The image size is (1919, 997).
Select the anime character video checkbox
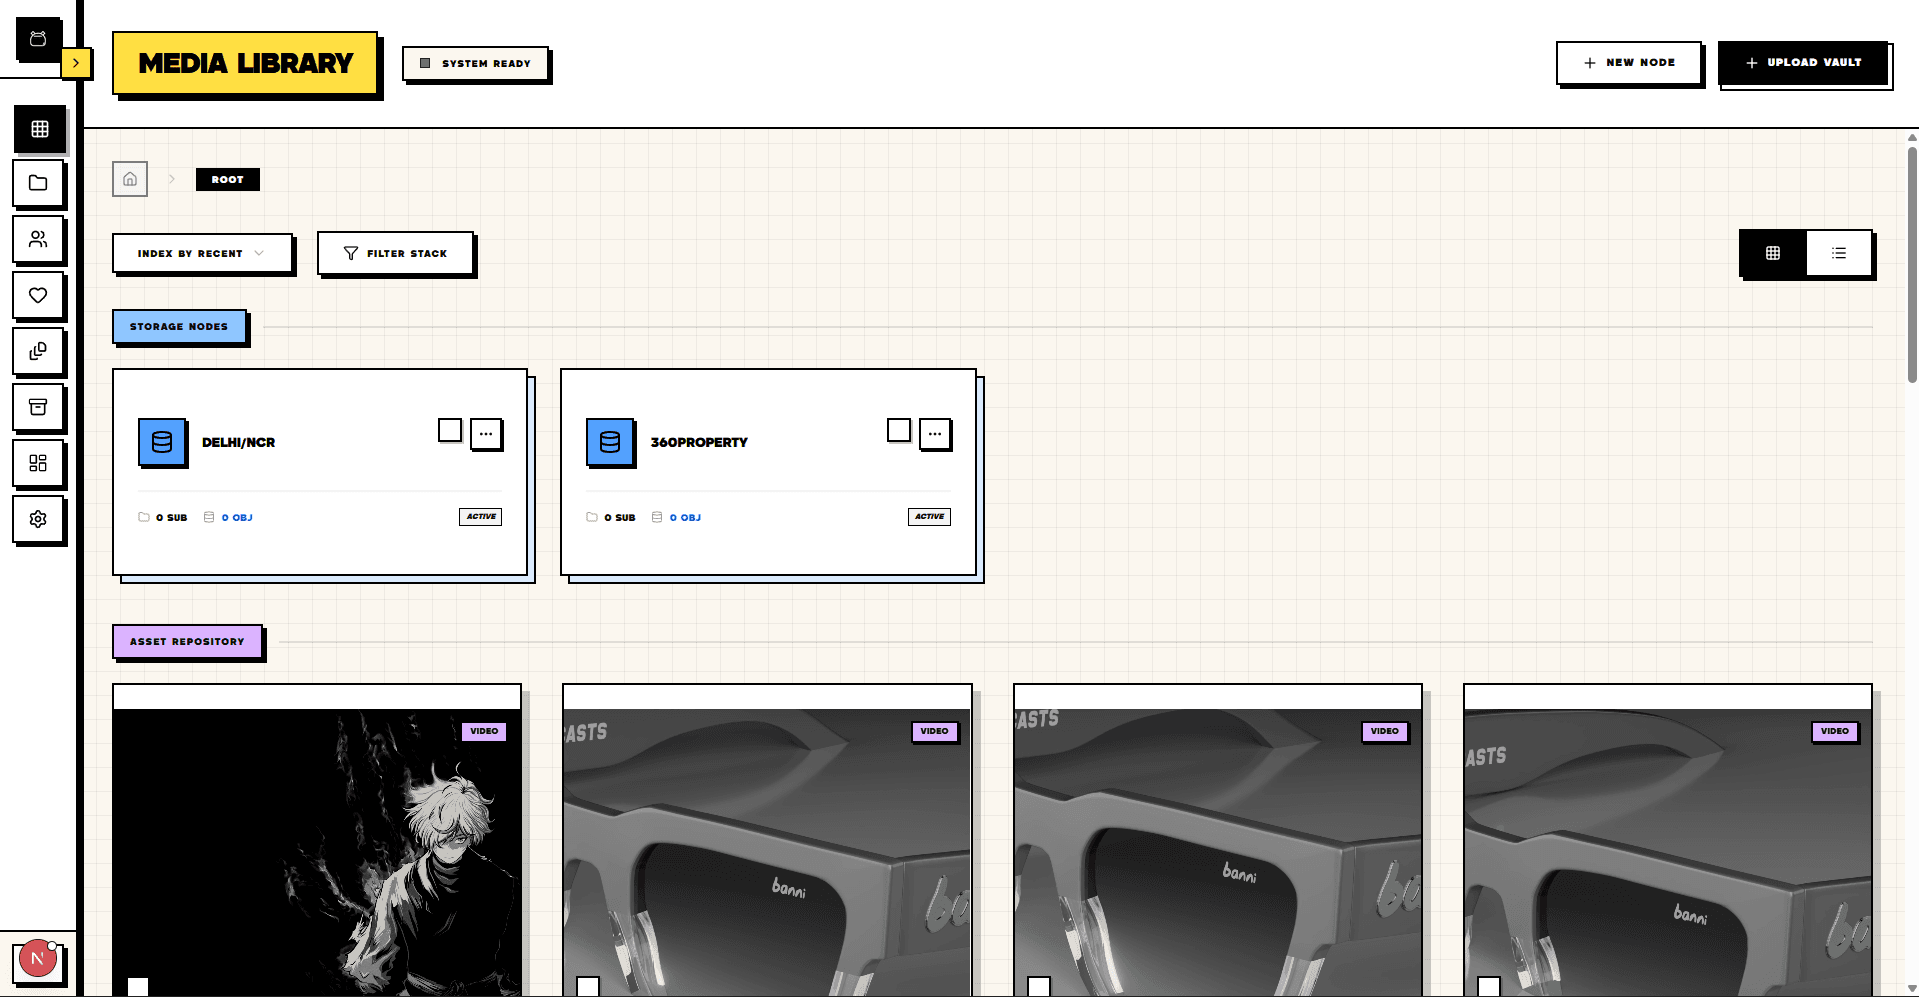pos(138,987)
